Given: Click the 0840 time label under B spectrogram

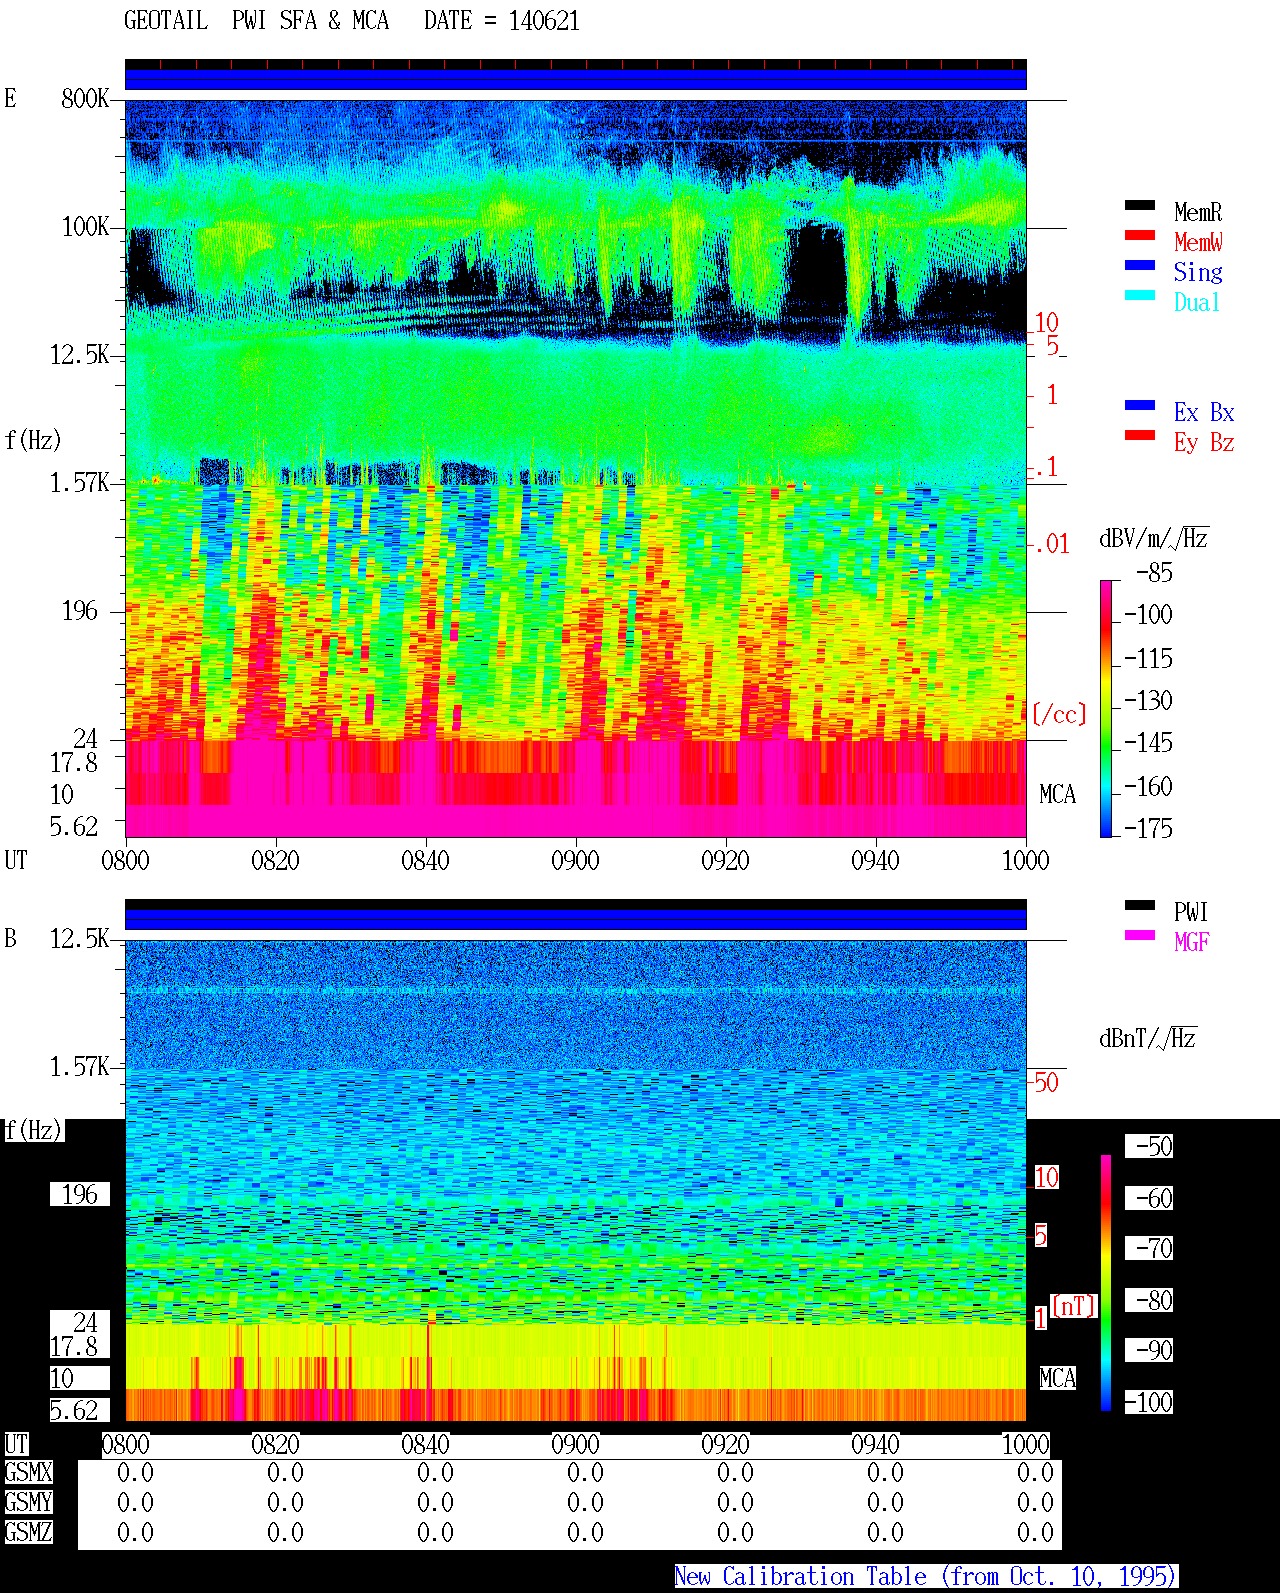Looking at the screenshot, I should (425, 1445).
